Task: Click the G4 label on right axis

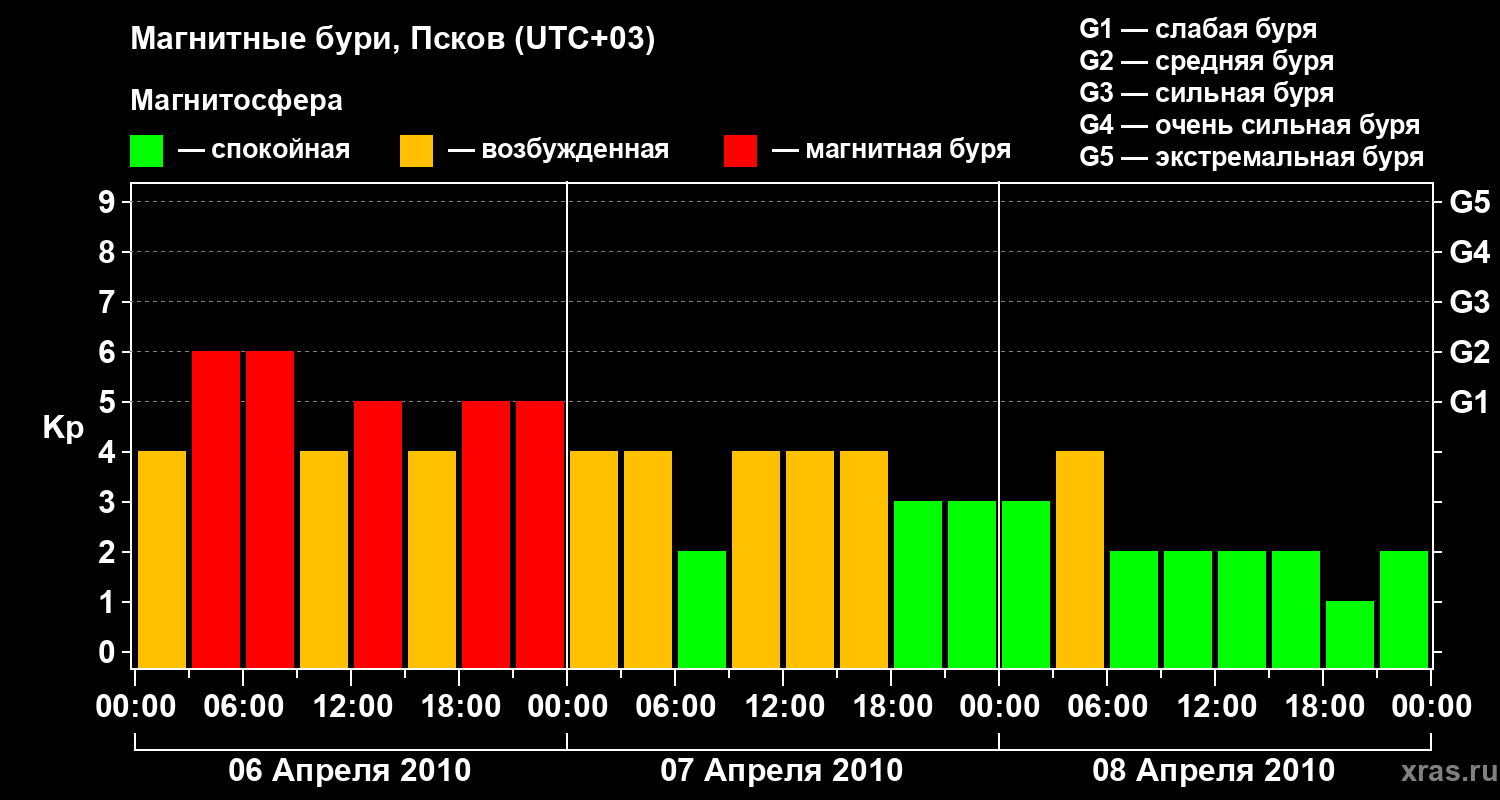Action: [x=1470, y=253]
